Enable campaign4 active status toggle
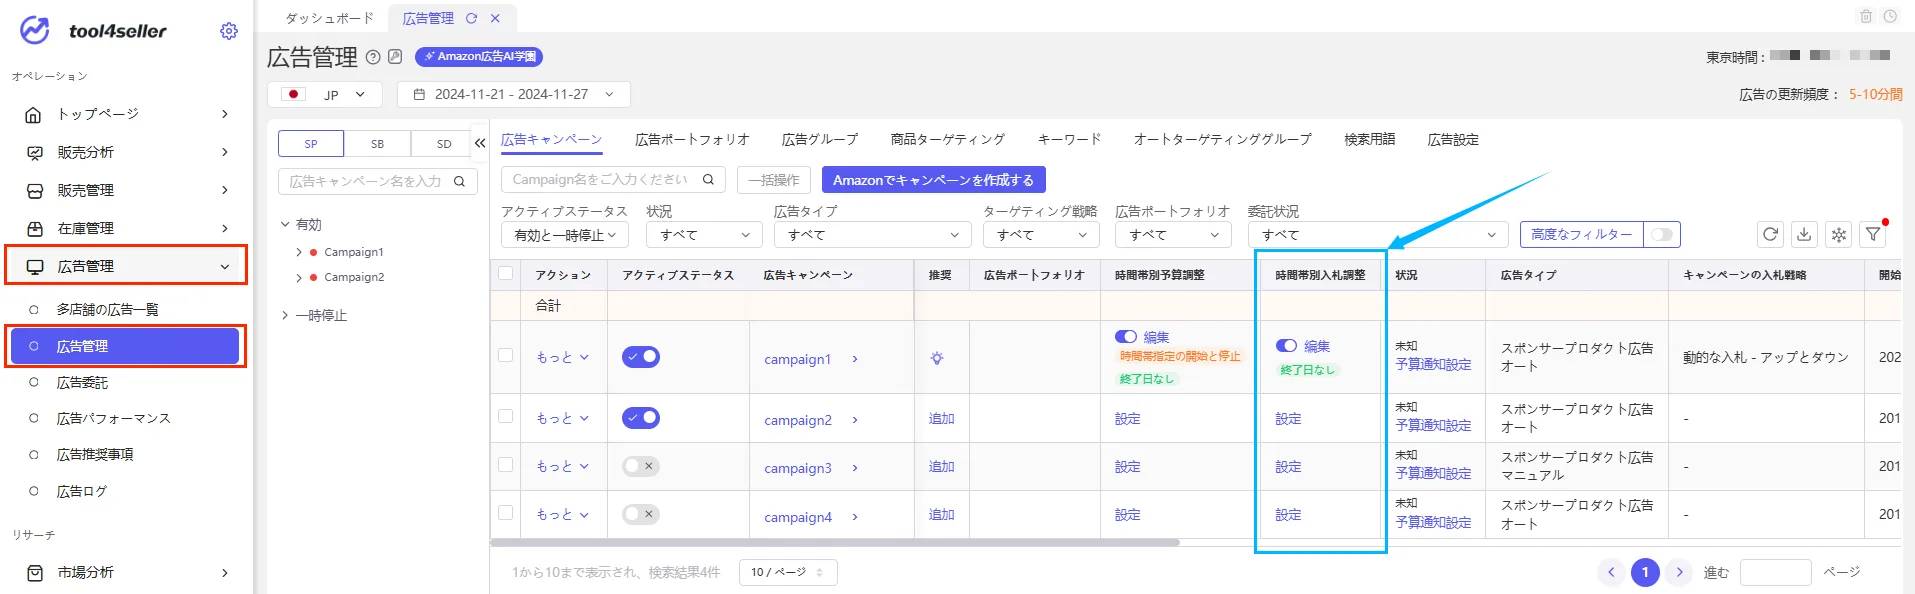The image size is (1915, 594). [641, 514]
